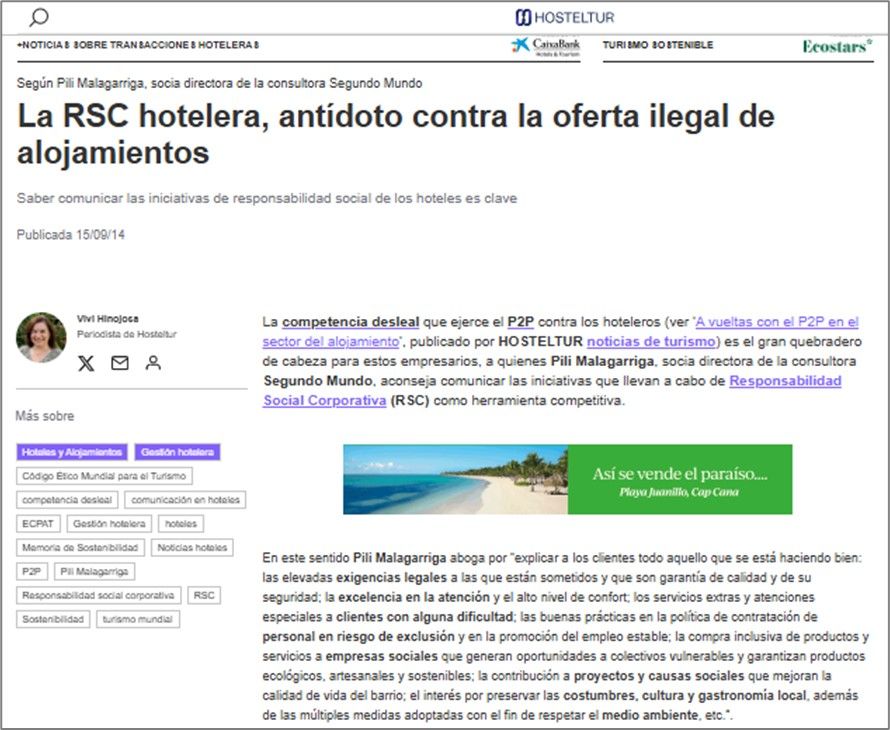Screen dimensions: 890x730
Task: Click the 'noticias de turismo' link
Action: pyautogui.click(x=651, y=341)
